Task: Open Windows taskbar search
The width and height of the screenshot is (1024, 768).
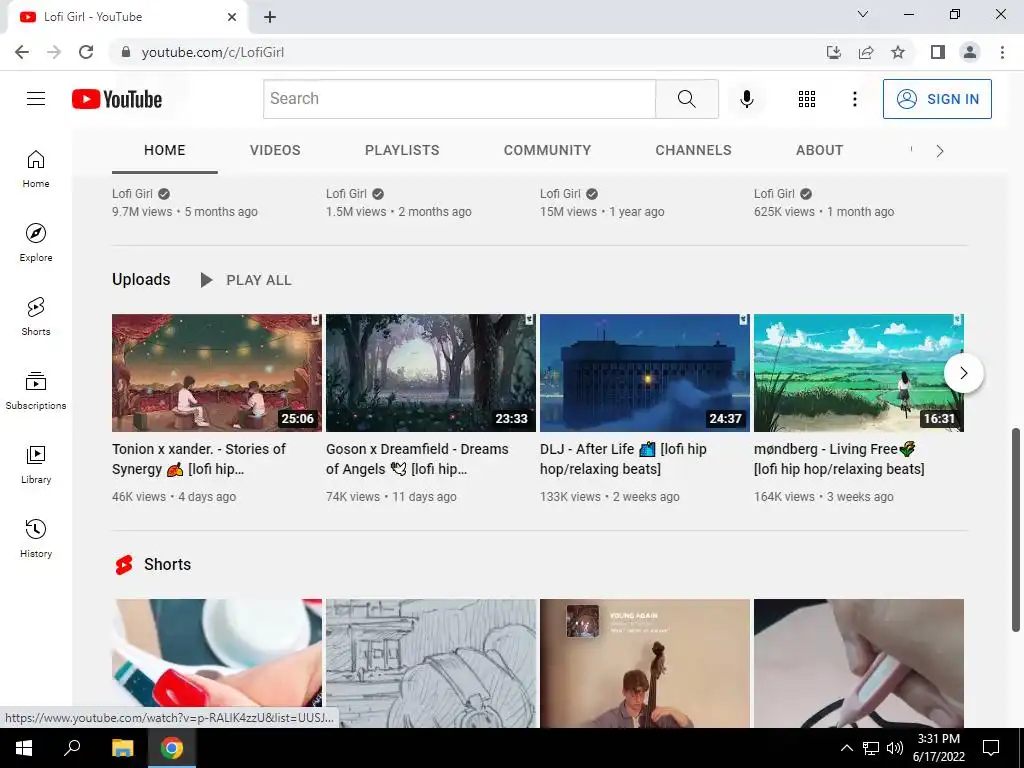Action: tap(72, 748)
